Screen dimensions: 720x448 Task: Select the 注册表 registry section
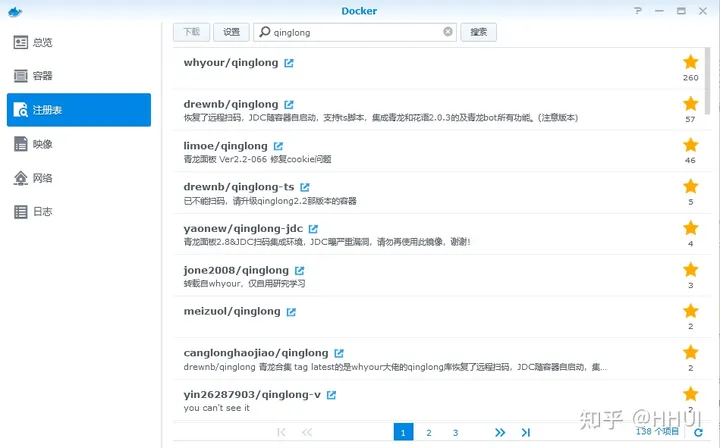[79, 110]
